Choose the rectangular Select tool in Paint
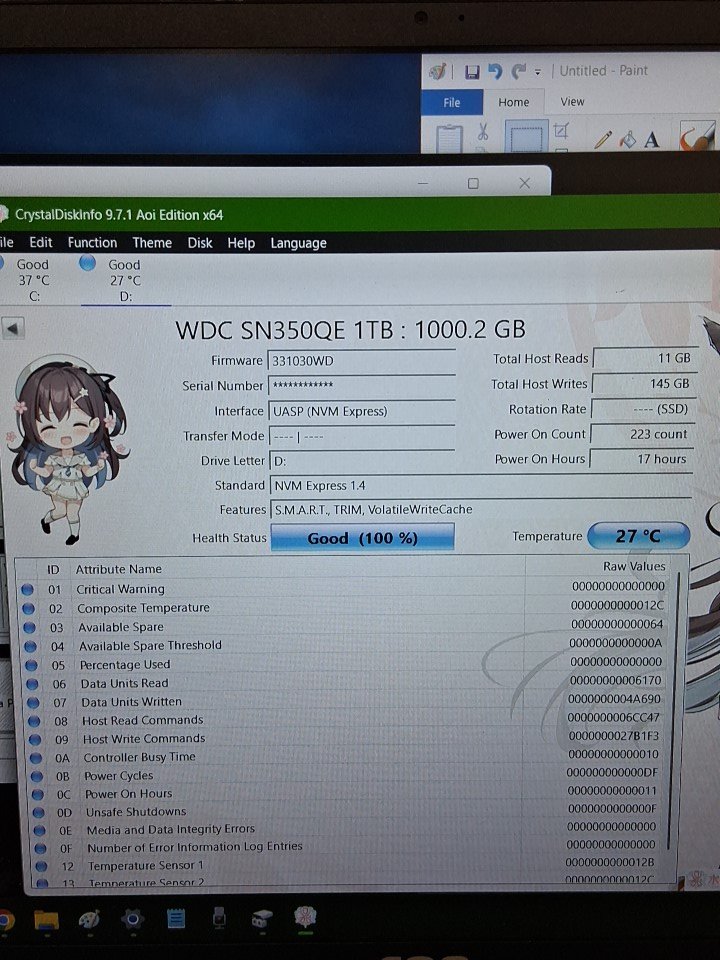The image size is (720, 960). pyautogui.click(x=526, y=136)
